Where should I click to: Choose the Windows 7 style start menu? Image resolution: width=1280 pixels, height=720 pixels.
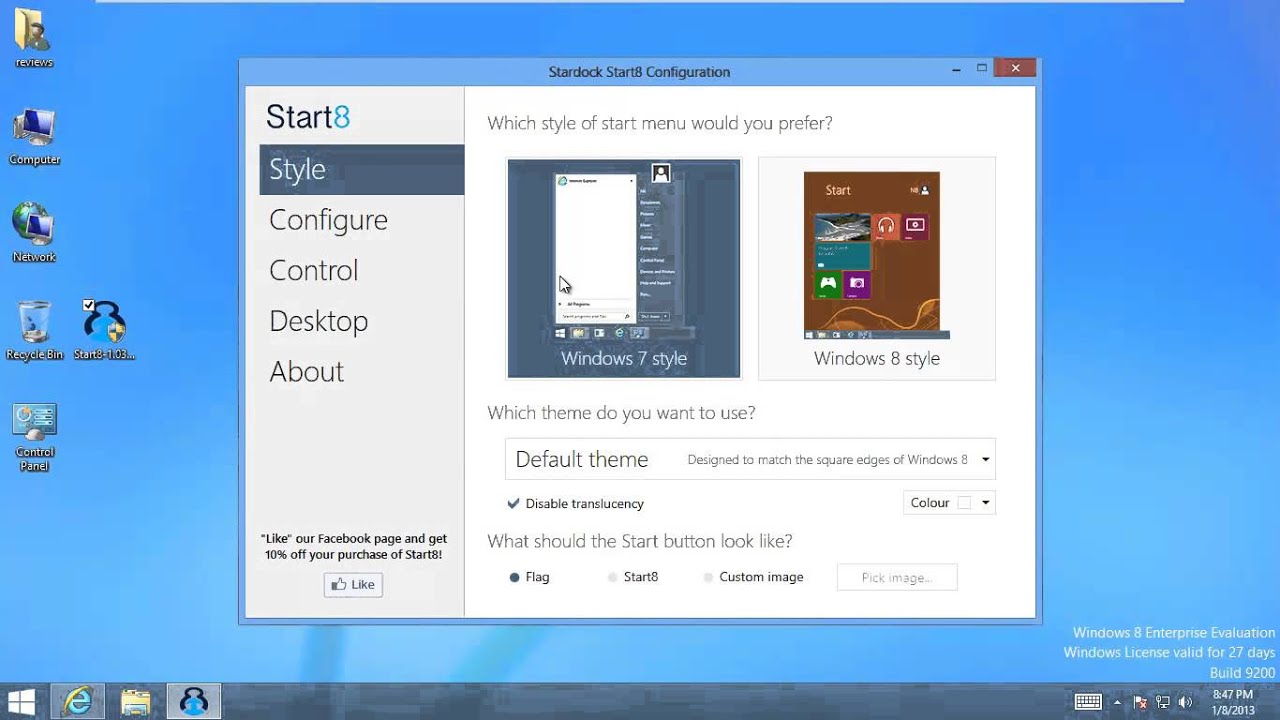[x=624, y=268]
